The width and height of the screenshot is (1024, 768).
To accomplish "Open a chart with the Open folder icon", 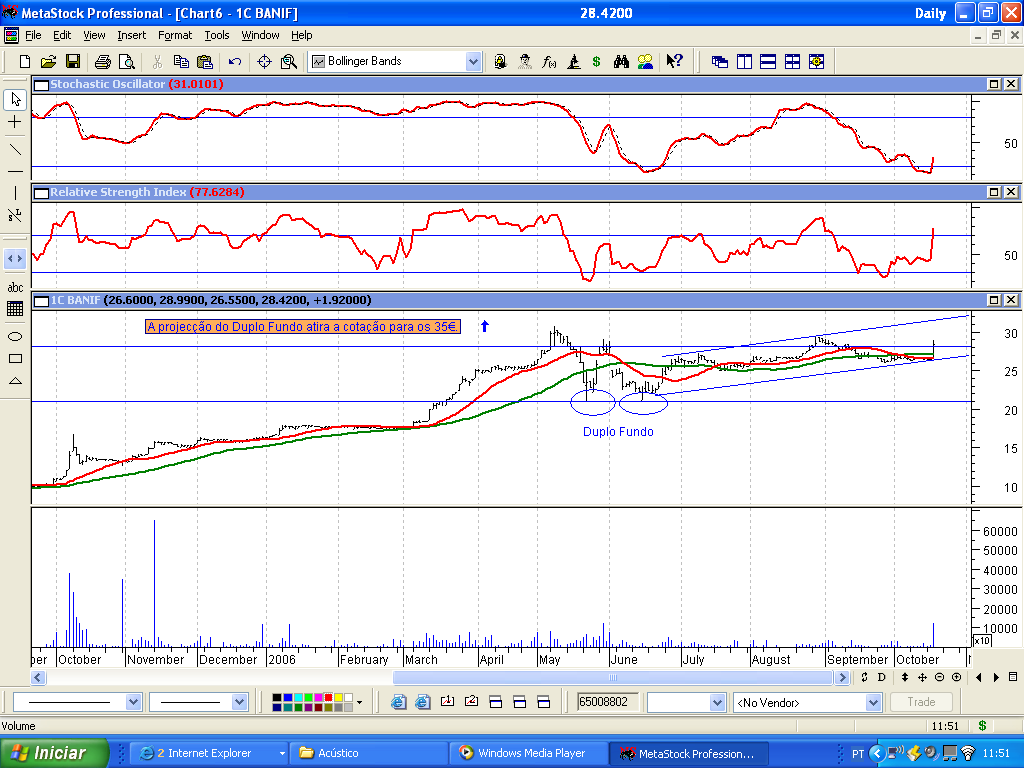I will coord(47,61).
